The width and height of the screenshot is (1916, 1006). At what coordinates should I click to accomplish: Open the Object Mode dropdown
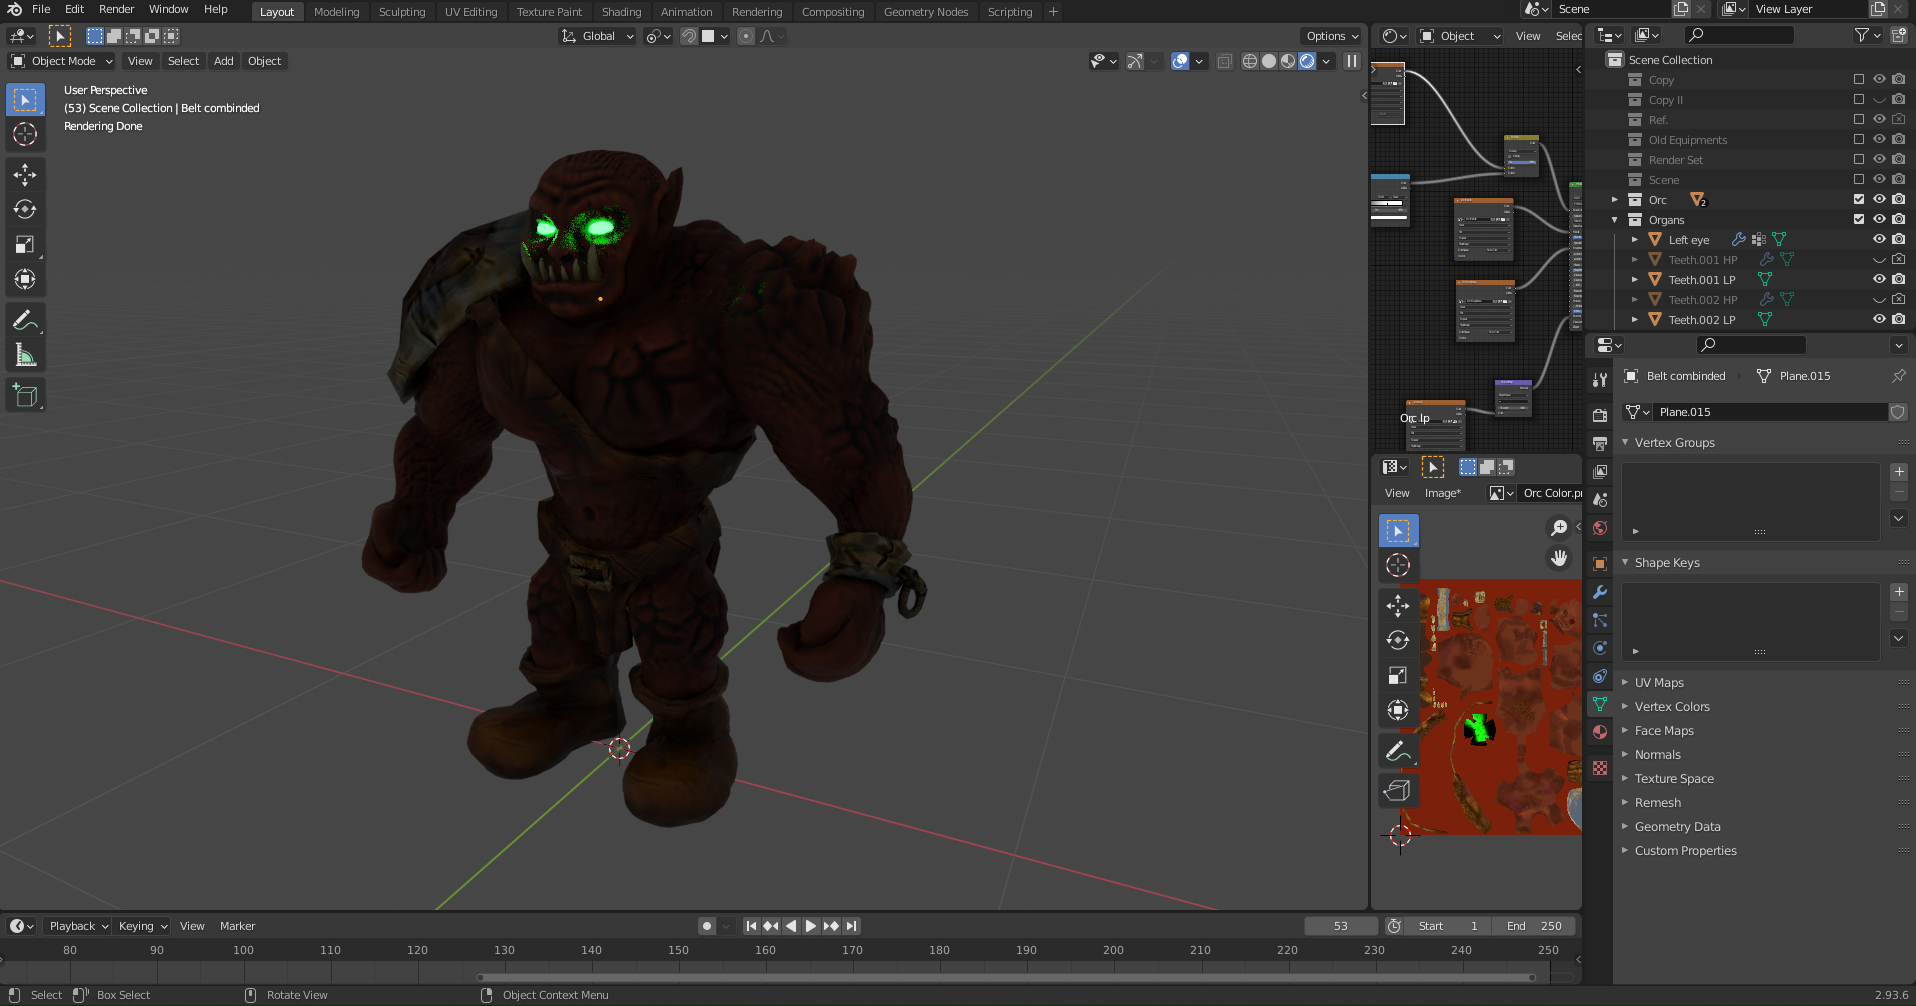(x=62, y=61)
